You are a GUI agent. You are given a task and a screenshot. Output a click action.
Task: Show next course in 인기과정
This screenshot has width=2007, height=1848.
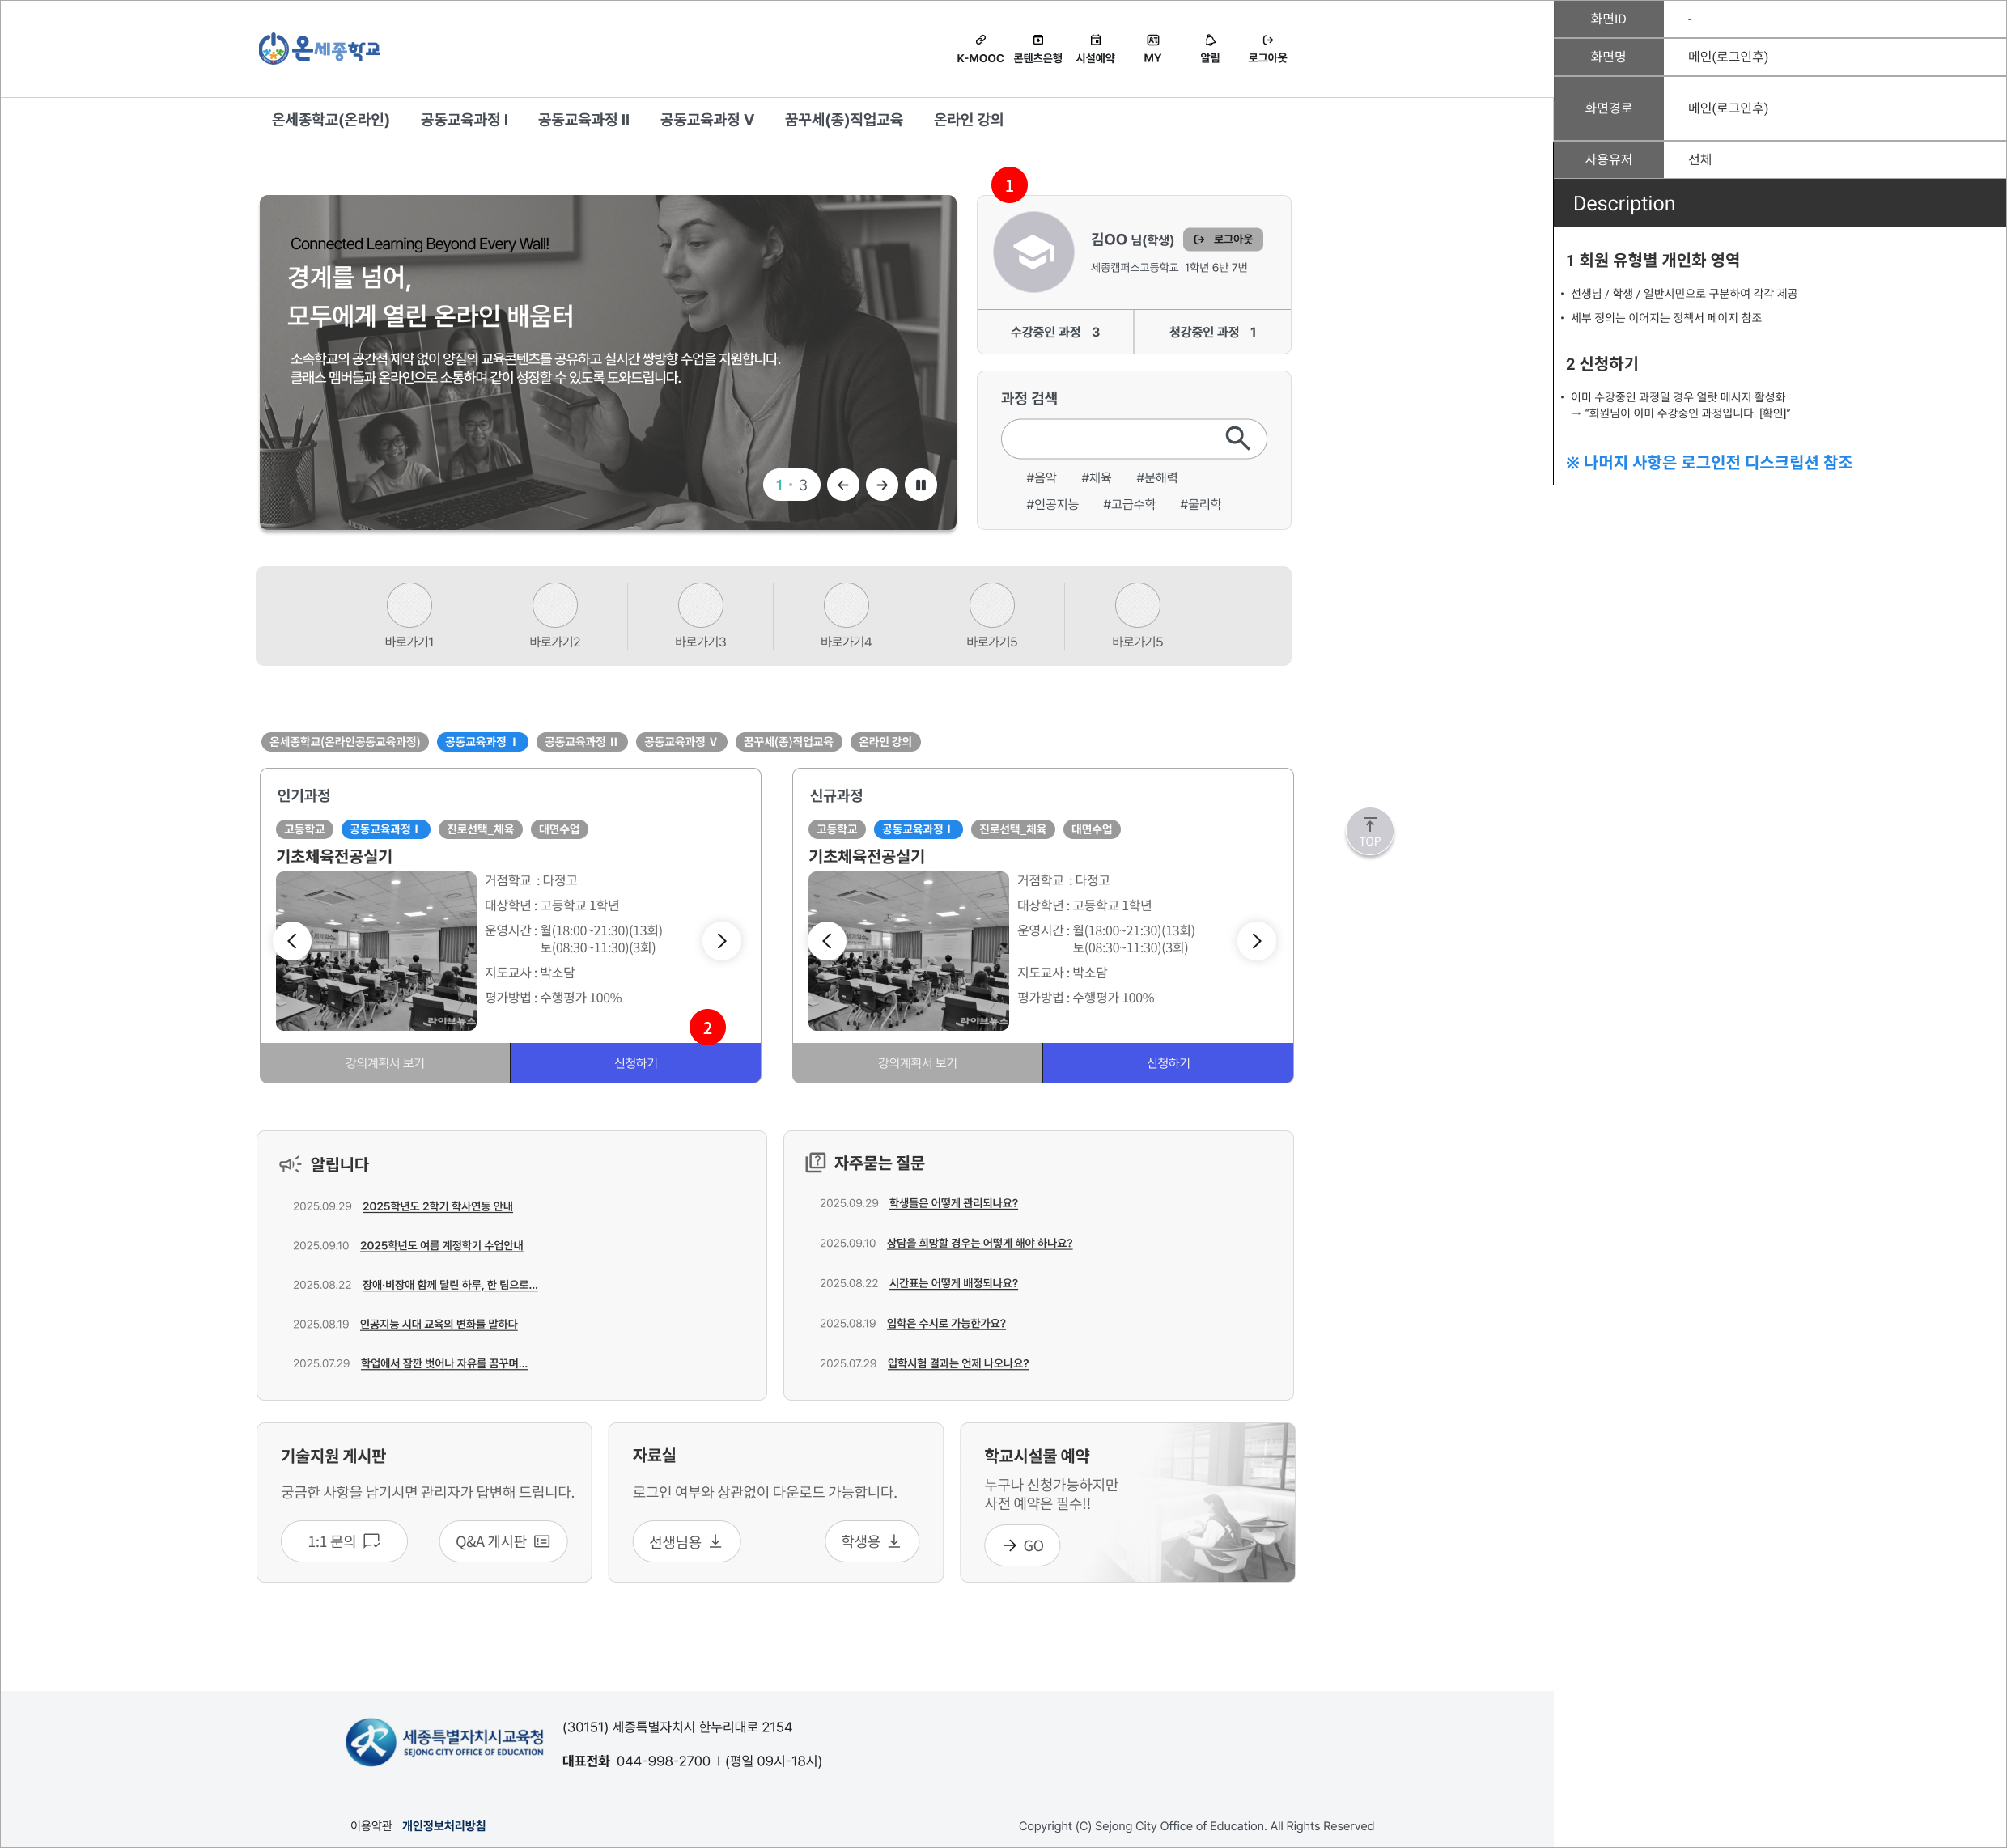pyautogui.click(x=721, y=941)
